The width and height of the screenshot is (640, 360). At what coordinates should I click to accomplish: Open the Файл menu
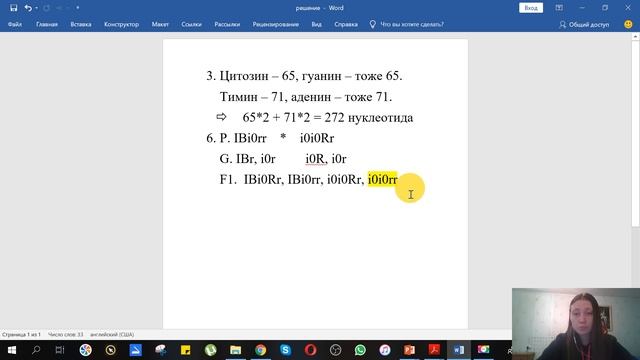click(15, 24)
